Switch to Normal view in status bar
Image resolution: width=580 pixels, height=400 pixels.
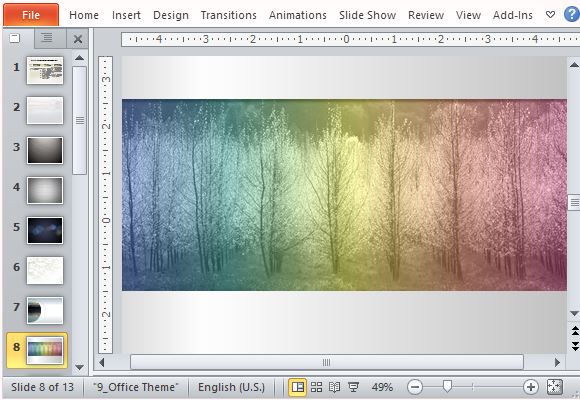(x=297, y=387)
